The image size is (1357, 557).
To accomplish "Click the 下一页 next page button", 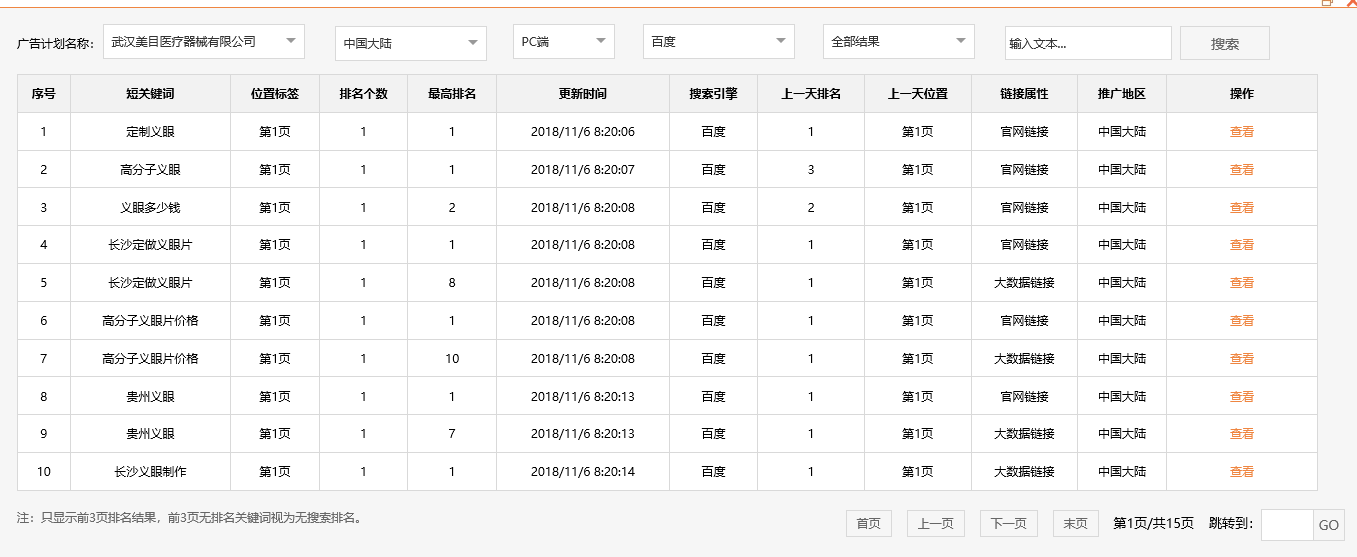I will coord(1008,523).
